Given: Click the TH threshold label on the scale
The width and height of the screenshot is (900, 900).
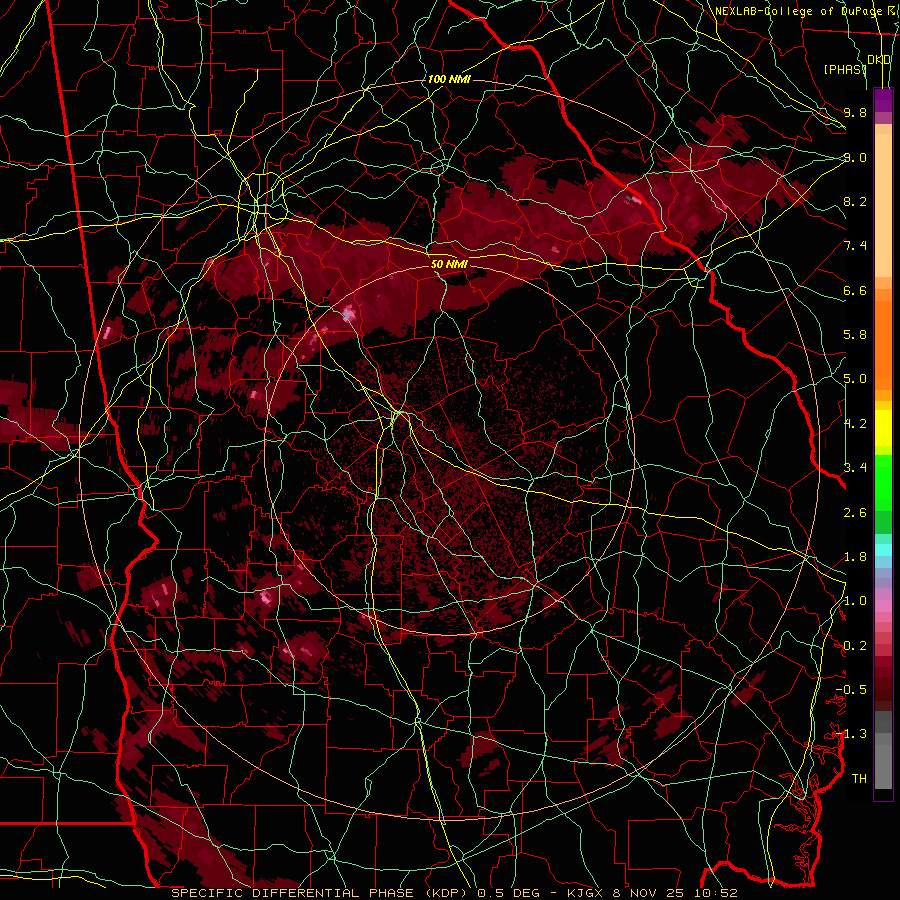Looking at the screenshot, I should [859, 779].
